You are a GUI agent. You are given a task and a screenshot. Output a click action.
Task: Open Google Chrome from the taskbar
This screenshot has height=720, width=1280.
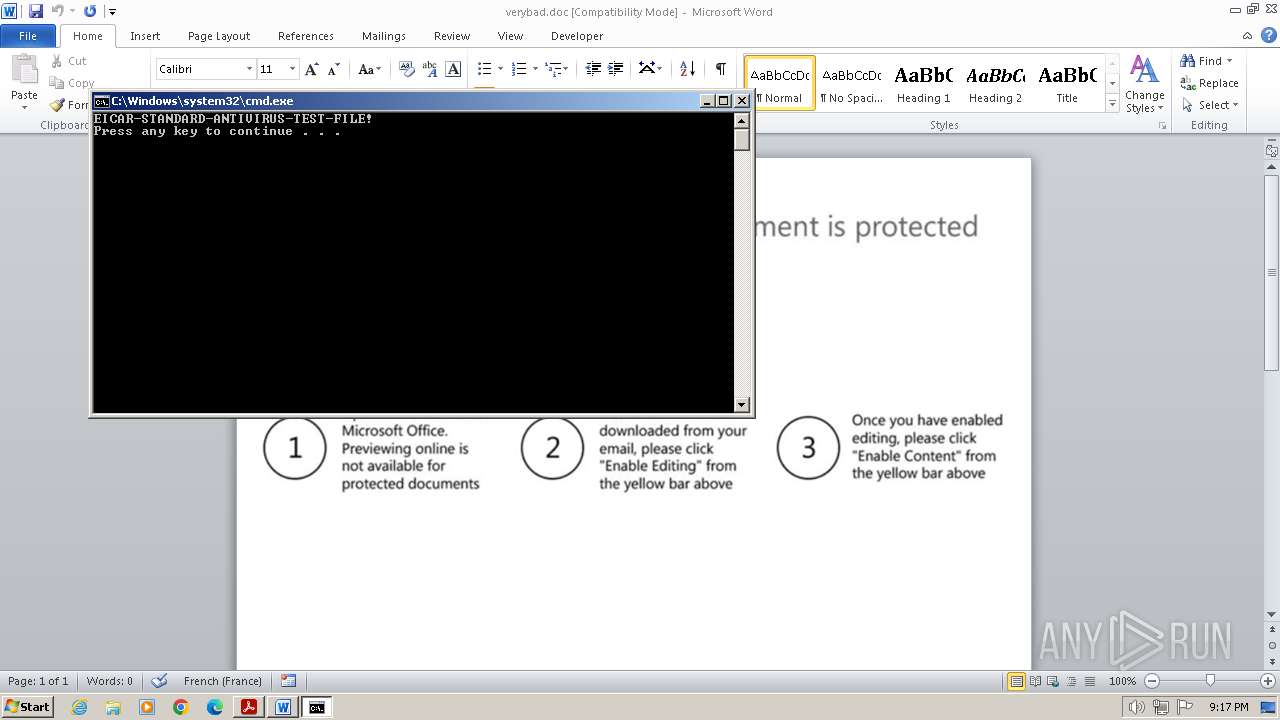point(181,707)
